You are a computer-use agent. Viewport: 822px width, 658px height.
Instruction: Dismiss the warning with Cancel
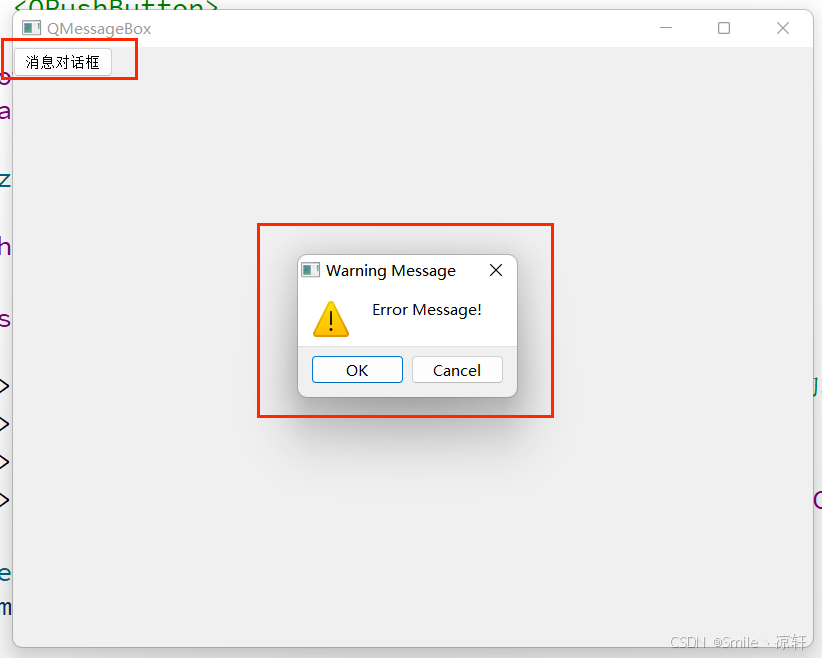(x=457, y=370)
